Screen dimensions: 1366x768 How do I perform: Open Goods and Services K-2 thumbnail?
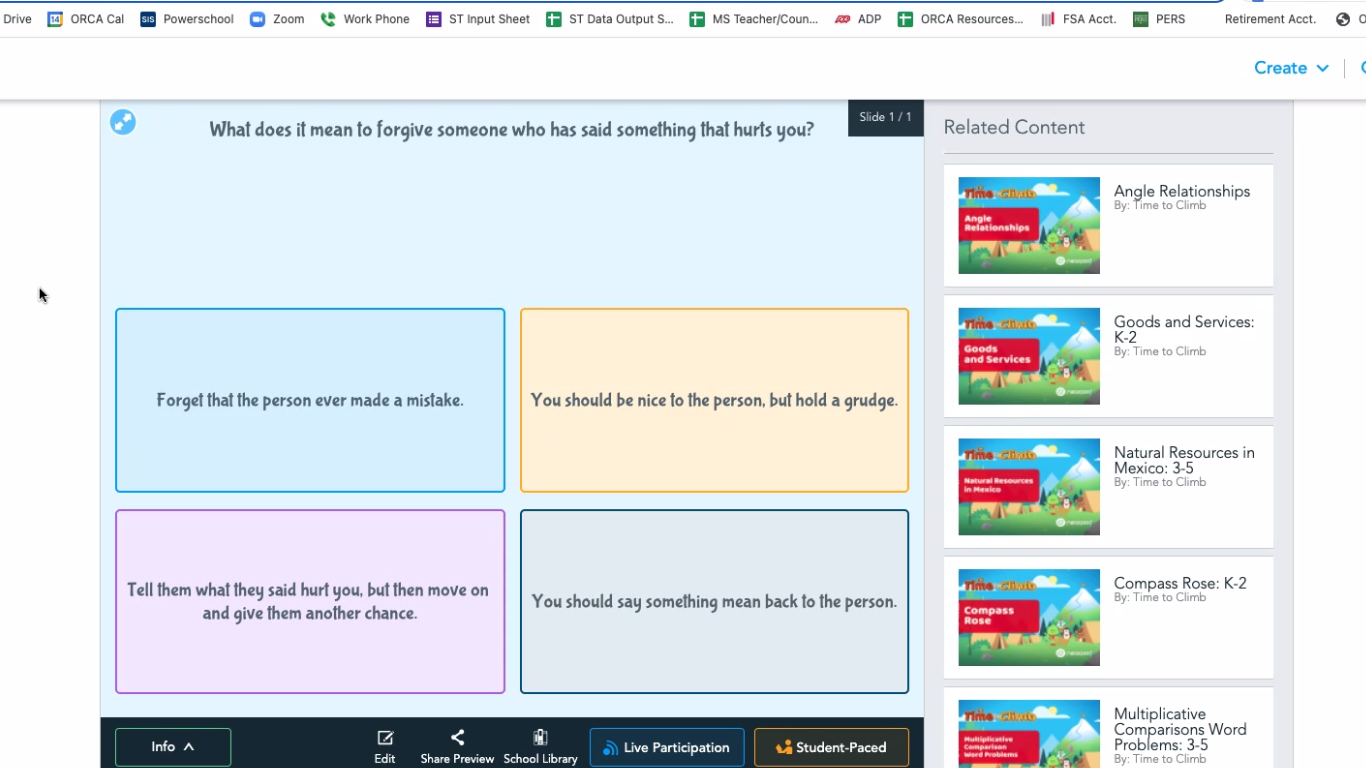(1029, 356)
